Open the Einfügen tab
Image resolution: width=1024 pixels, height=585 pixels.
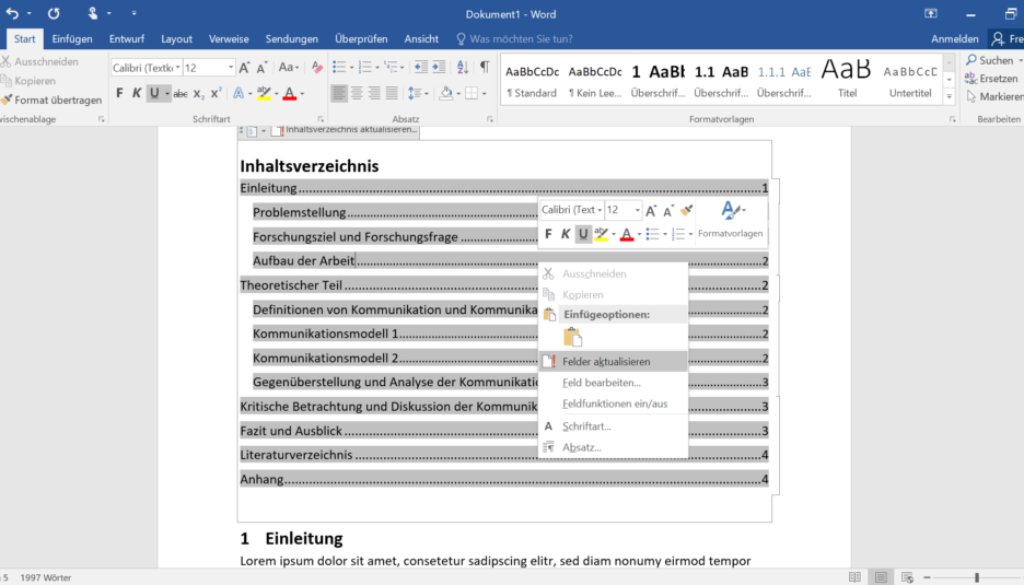72,39
